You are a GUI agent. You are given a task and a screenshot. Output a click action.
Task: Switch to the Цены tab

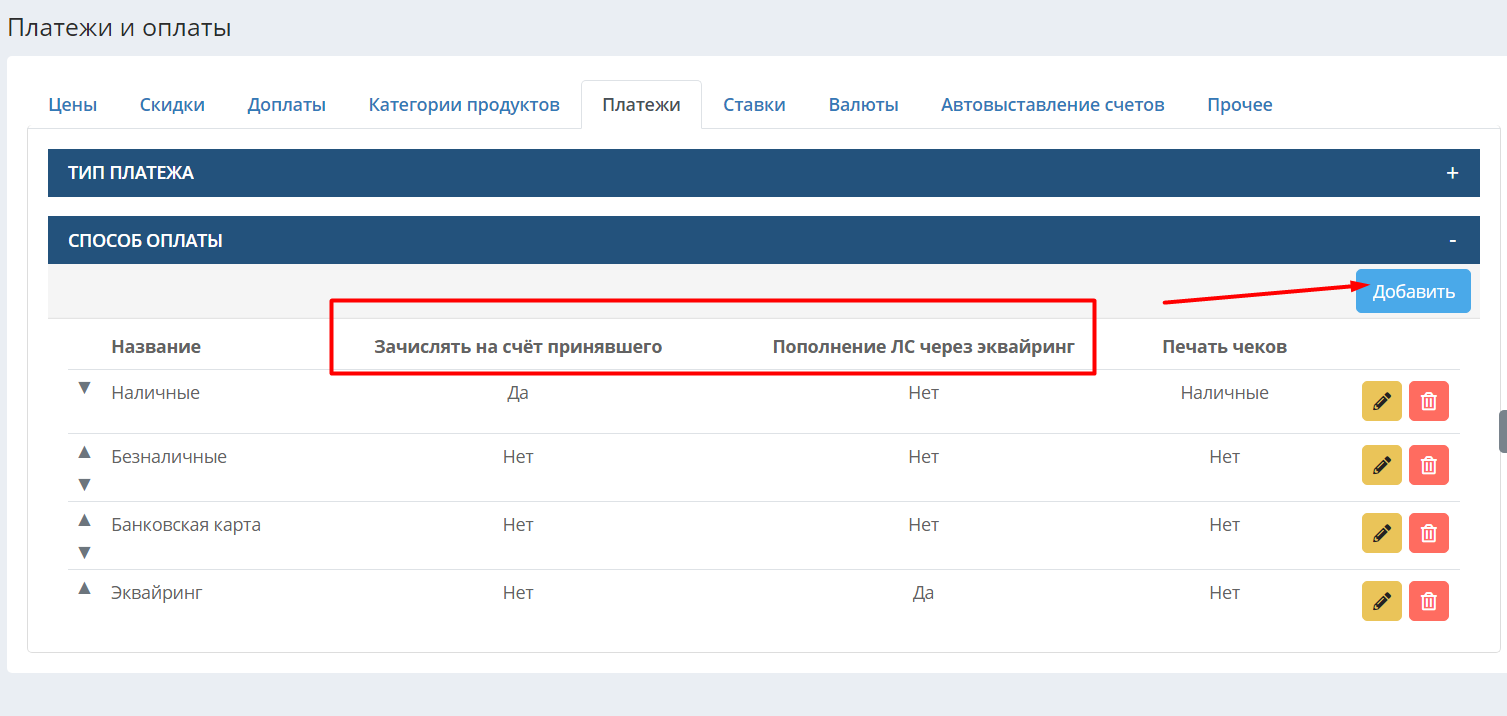point(73,104)
